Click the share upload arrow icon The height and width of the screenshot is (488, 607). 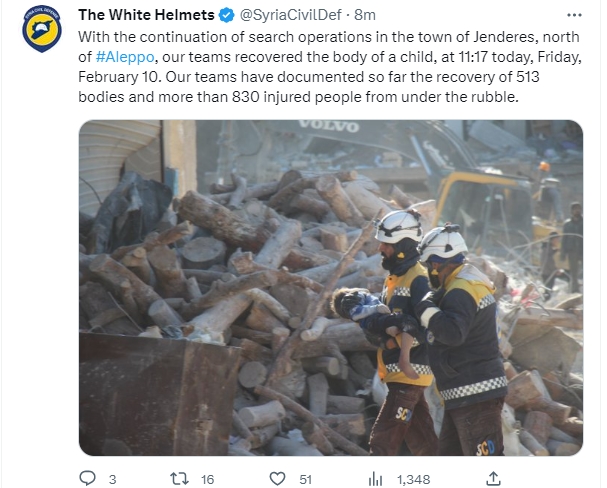pos(494,479)
